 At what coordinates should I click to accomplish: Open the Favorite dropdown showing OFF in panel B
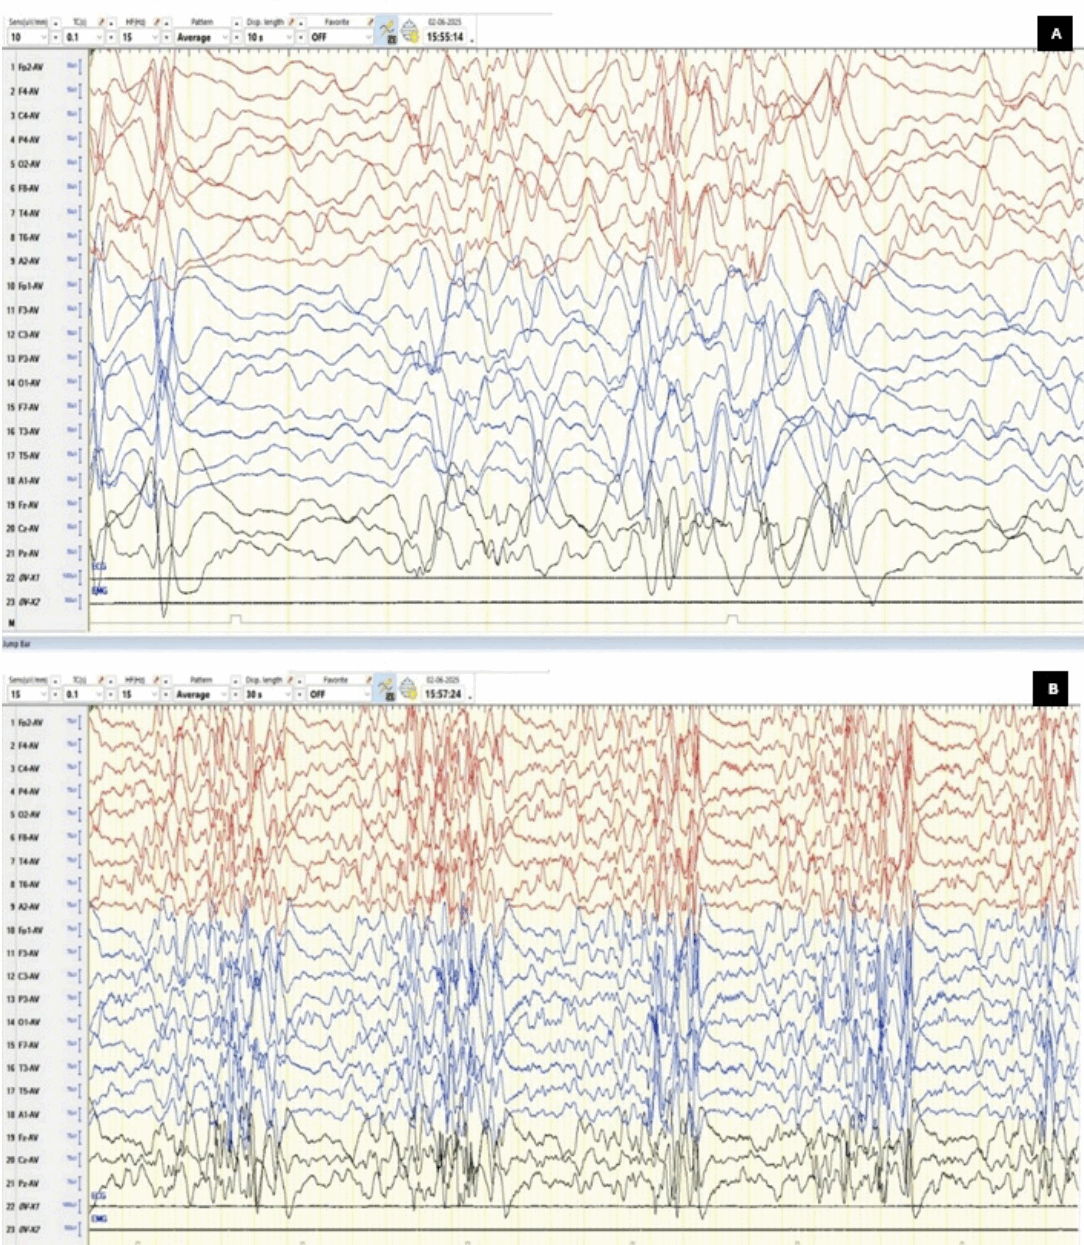(340, 693)
